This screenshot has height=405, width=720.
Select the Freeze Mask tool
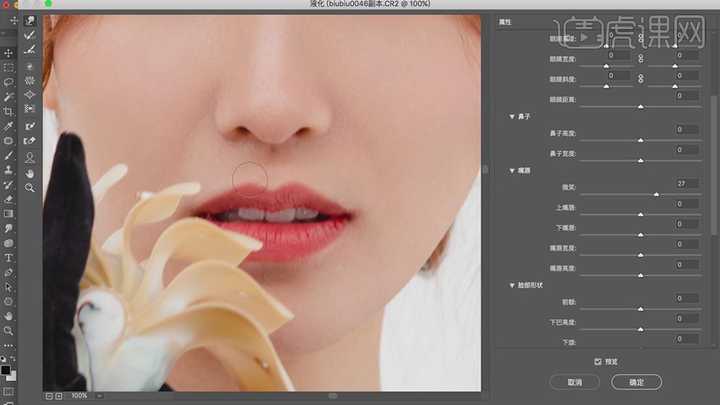coord(30,126)
